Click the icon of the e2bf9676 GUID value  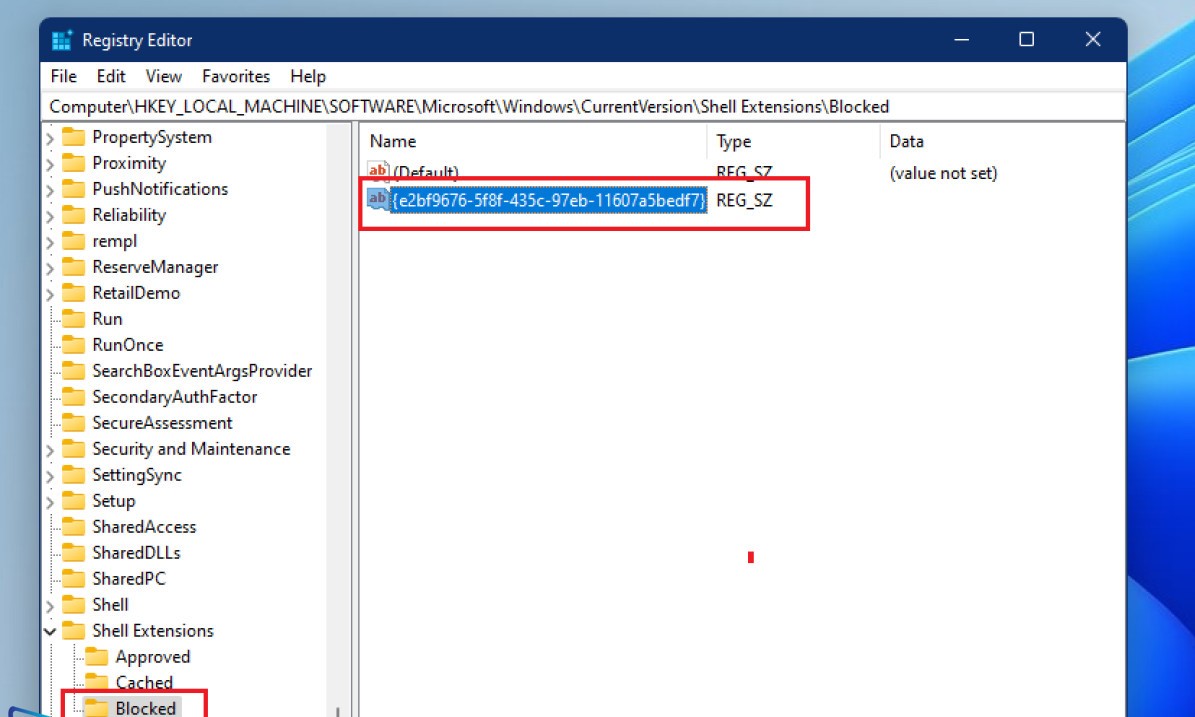coord(378,200)
